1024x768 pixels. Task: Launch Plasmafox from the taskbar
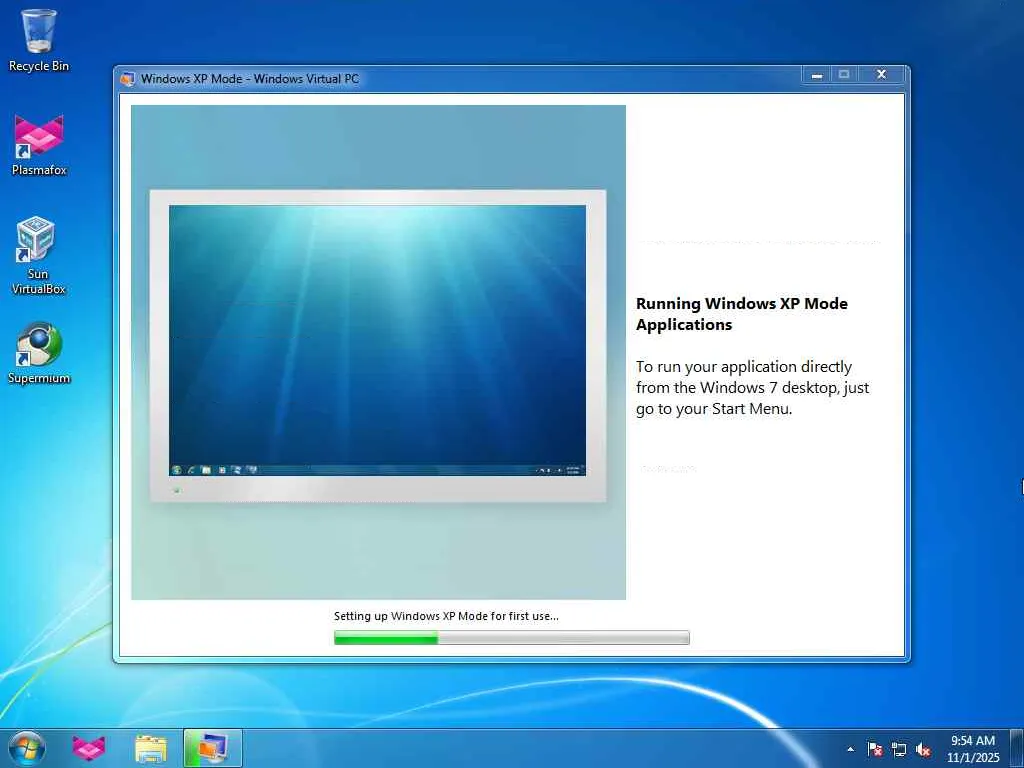pyautogui.click(x=89, y=748)
